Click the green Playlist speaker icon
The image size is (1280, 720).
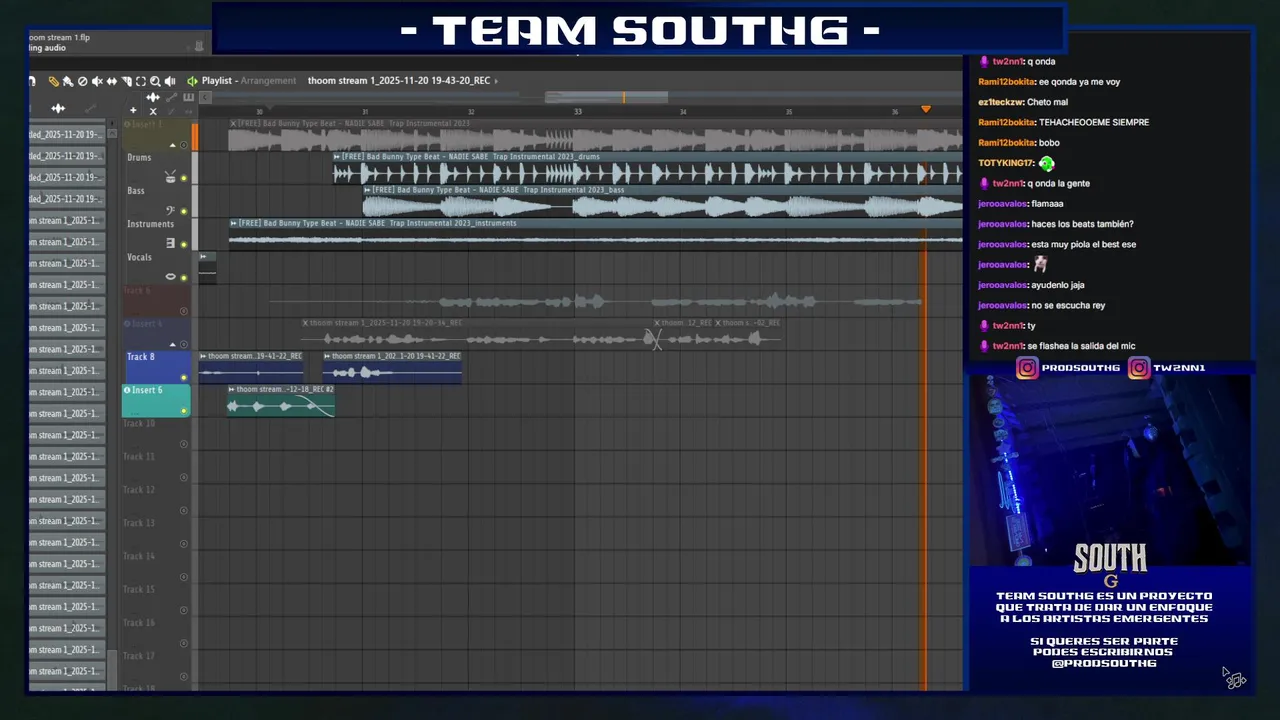192,81
